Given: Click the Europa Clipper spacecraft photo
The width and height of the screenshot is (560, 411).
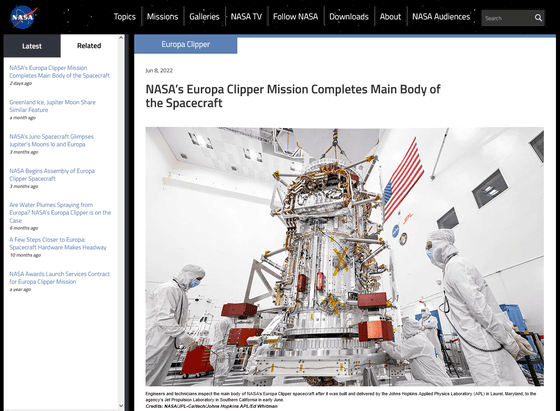Looking at the screenshot, I should pos(344,256).
